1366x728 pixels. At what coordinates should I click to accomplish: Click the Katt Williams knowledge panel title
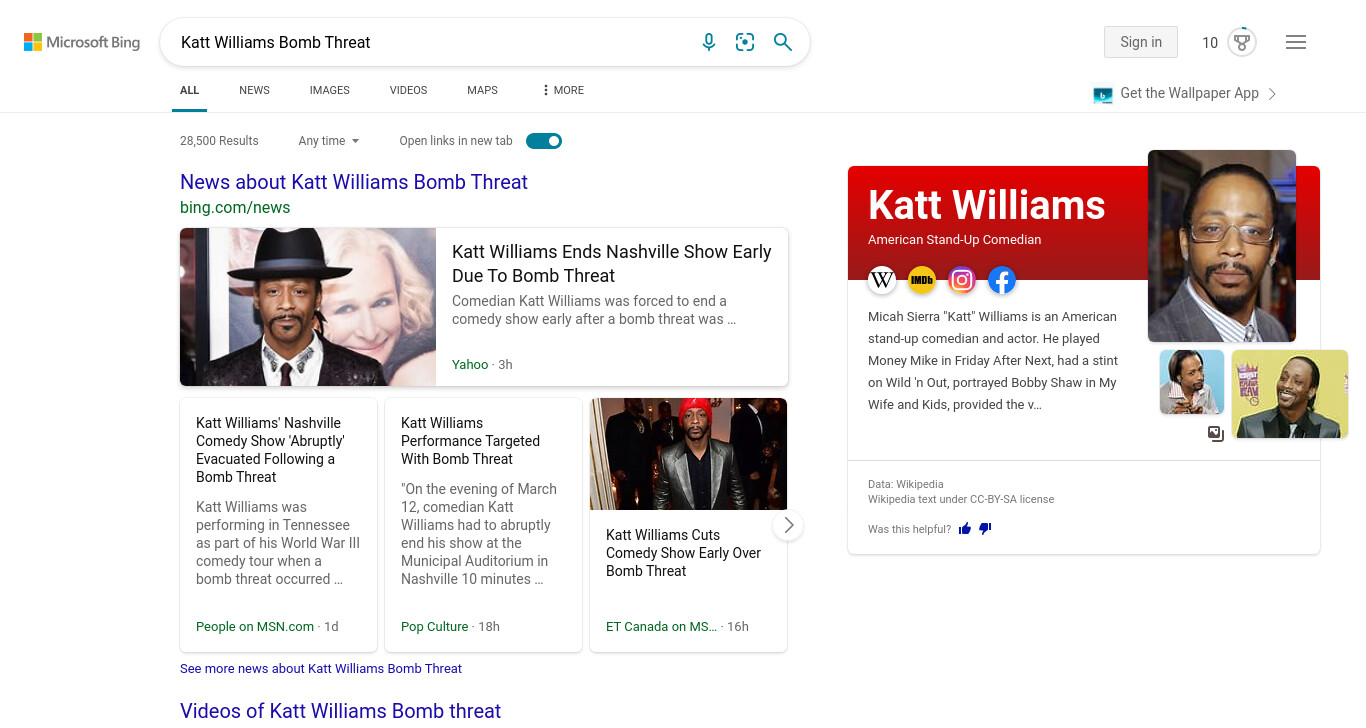pyautogui.click(x=987, y=205)
